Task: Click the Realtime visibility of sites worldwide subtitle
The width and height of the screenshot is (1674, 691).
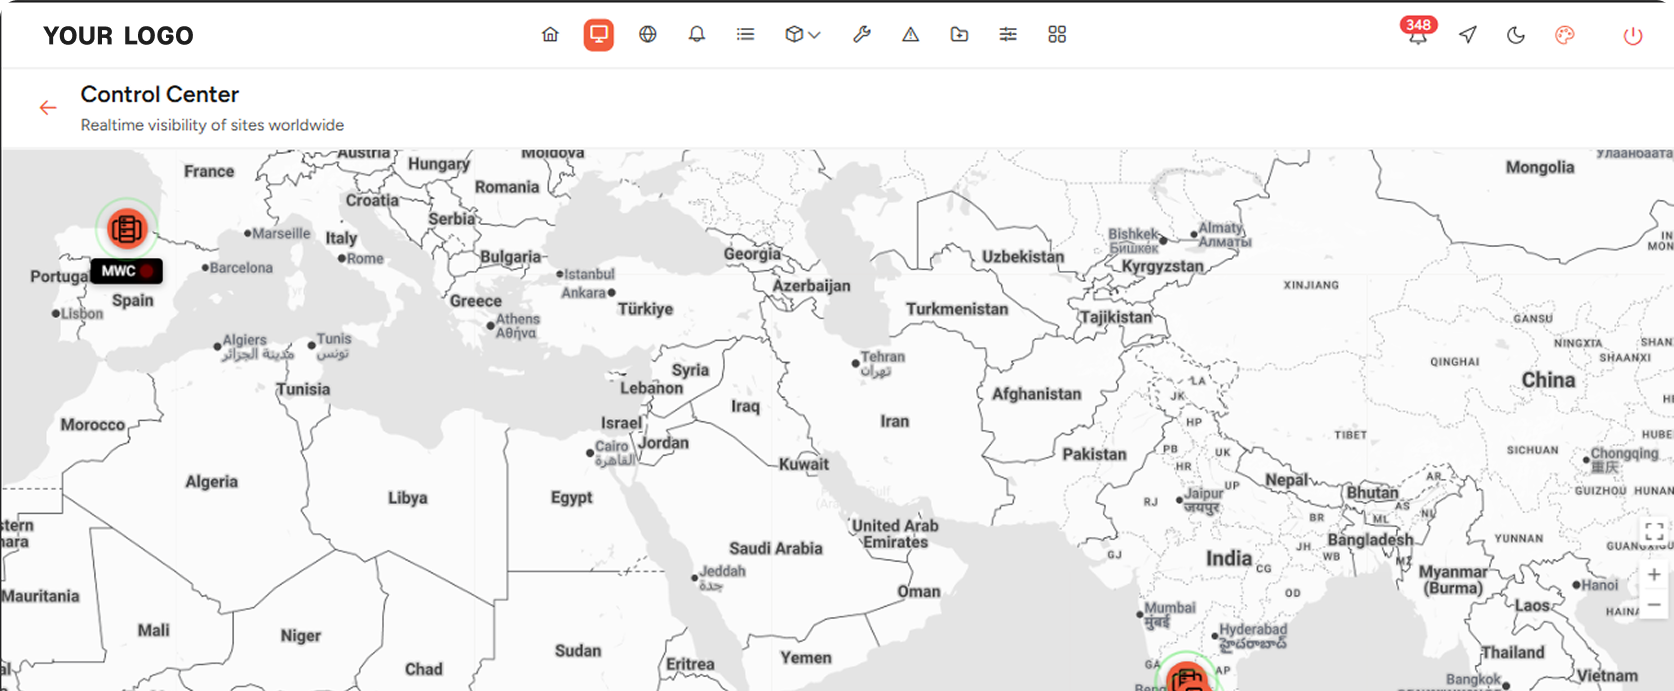Action: coord(212,125)
